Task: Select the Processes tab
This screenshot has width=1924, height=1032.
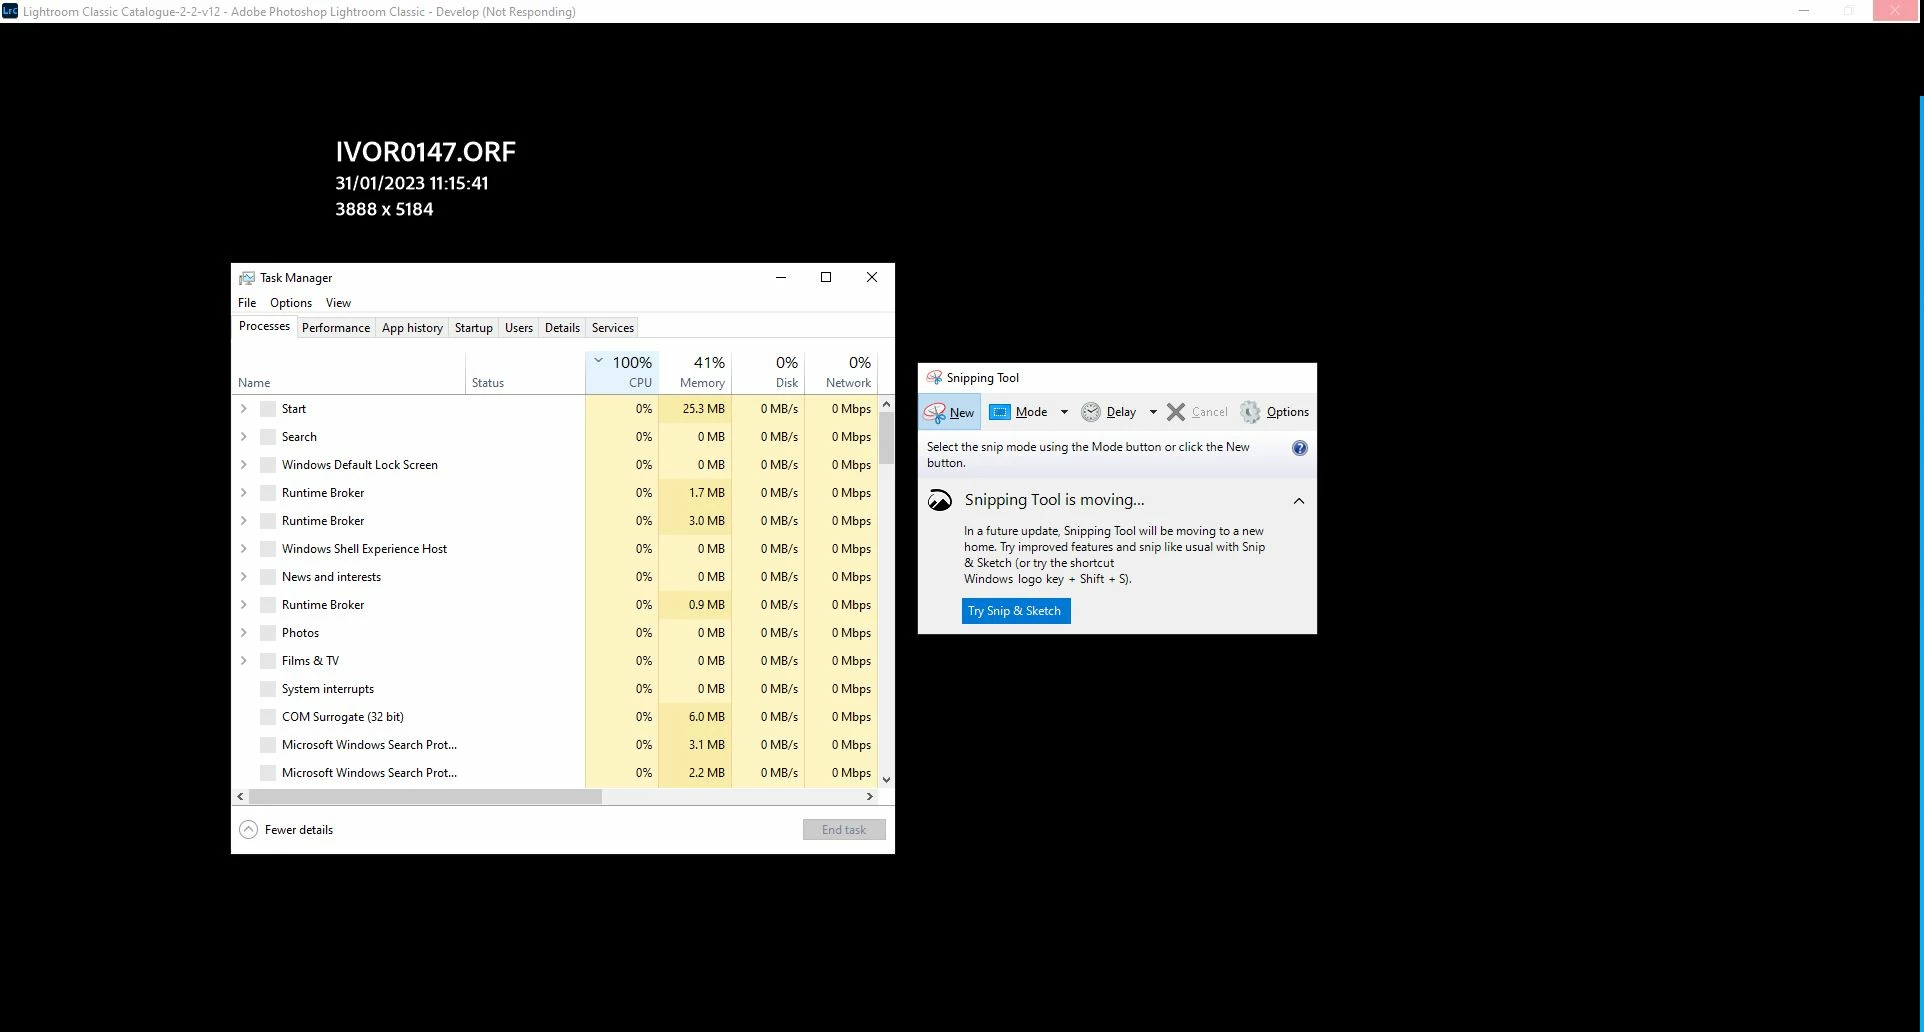Action: (264, 326)
